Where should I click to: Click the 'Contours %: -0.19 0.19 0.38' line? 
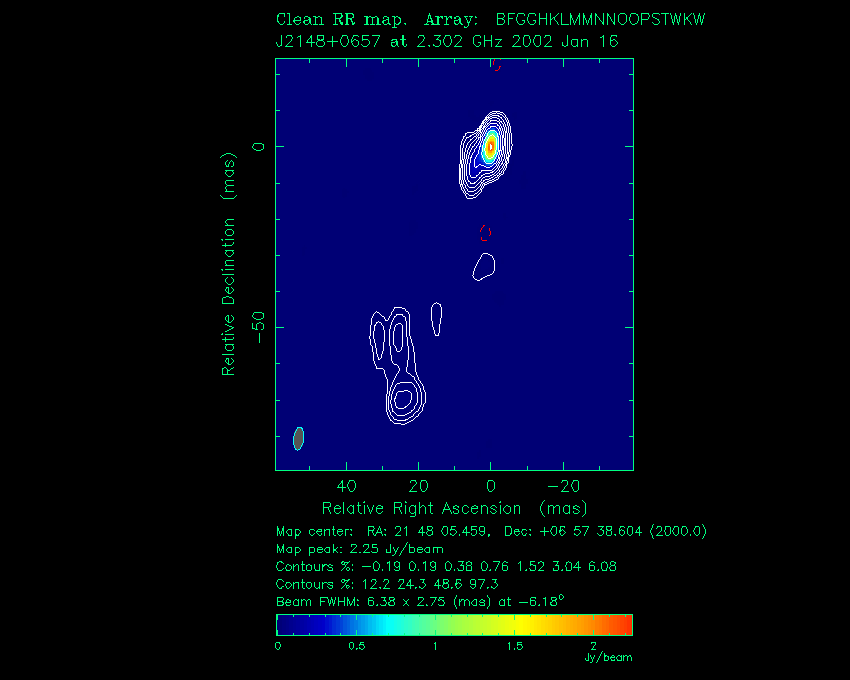click(446, 567)
